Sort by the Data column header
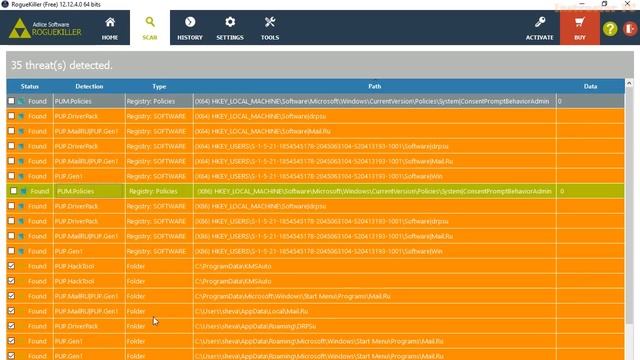 click(590, 87)
